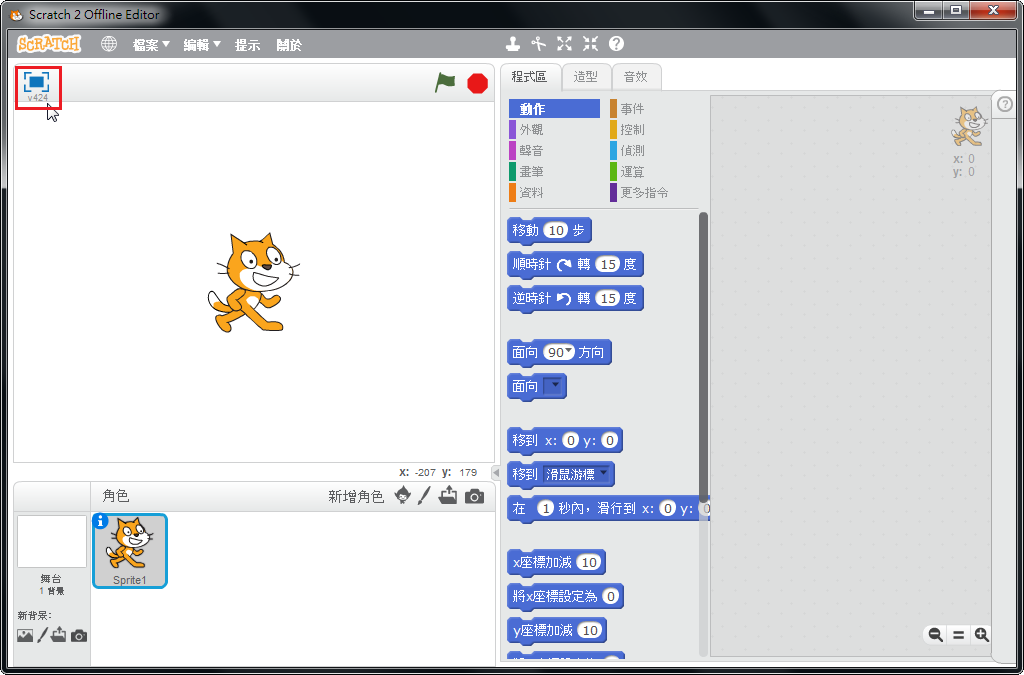Open the 提示 menu item

click(x=248, y=44)
